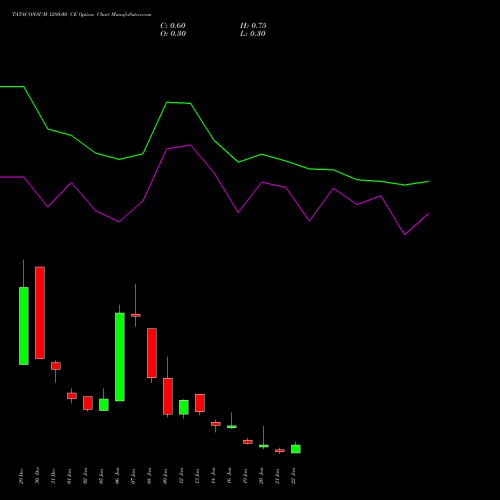Click the '02 Jan' date label
Viewport: 500px width, 500px height.
[x=85, y=476]
